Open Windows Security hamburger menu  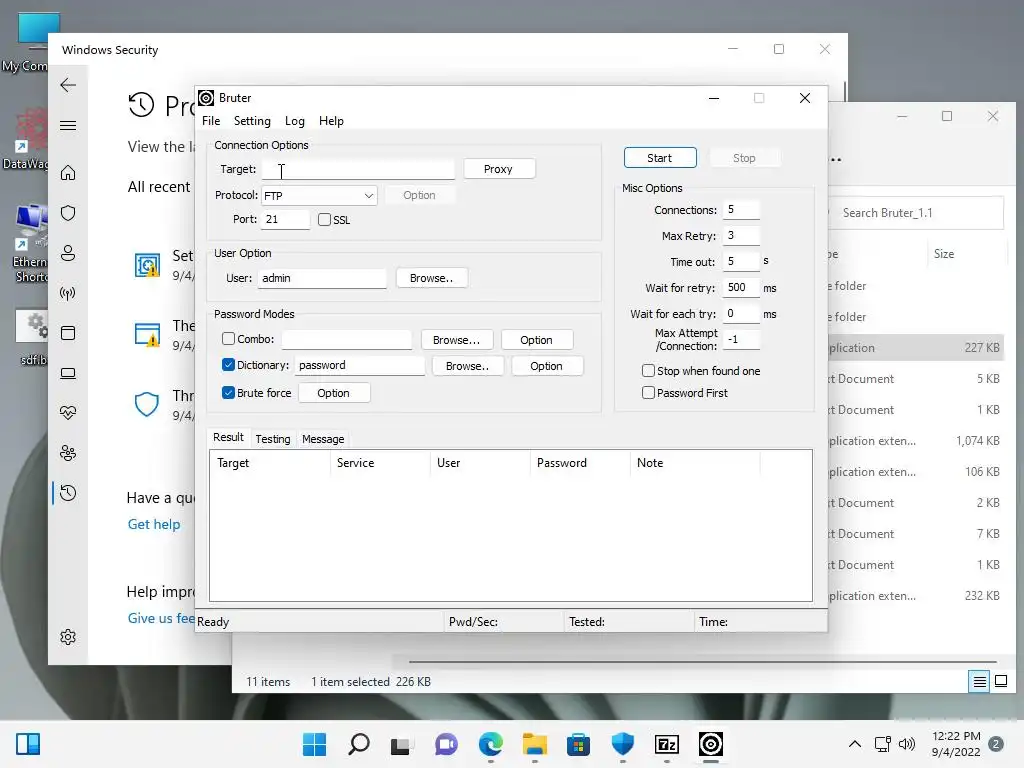pyautogui.click(x=68, y=125)
